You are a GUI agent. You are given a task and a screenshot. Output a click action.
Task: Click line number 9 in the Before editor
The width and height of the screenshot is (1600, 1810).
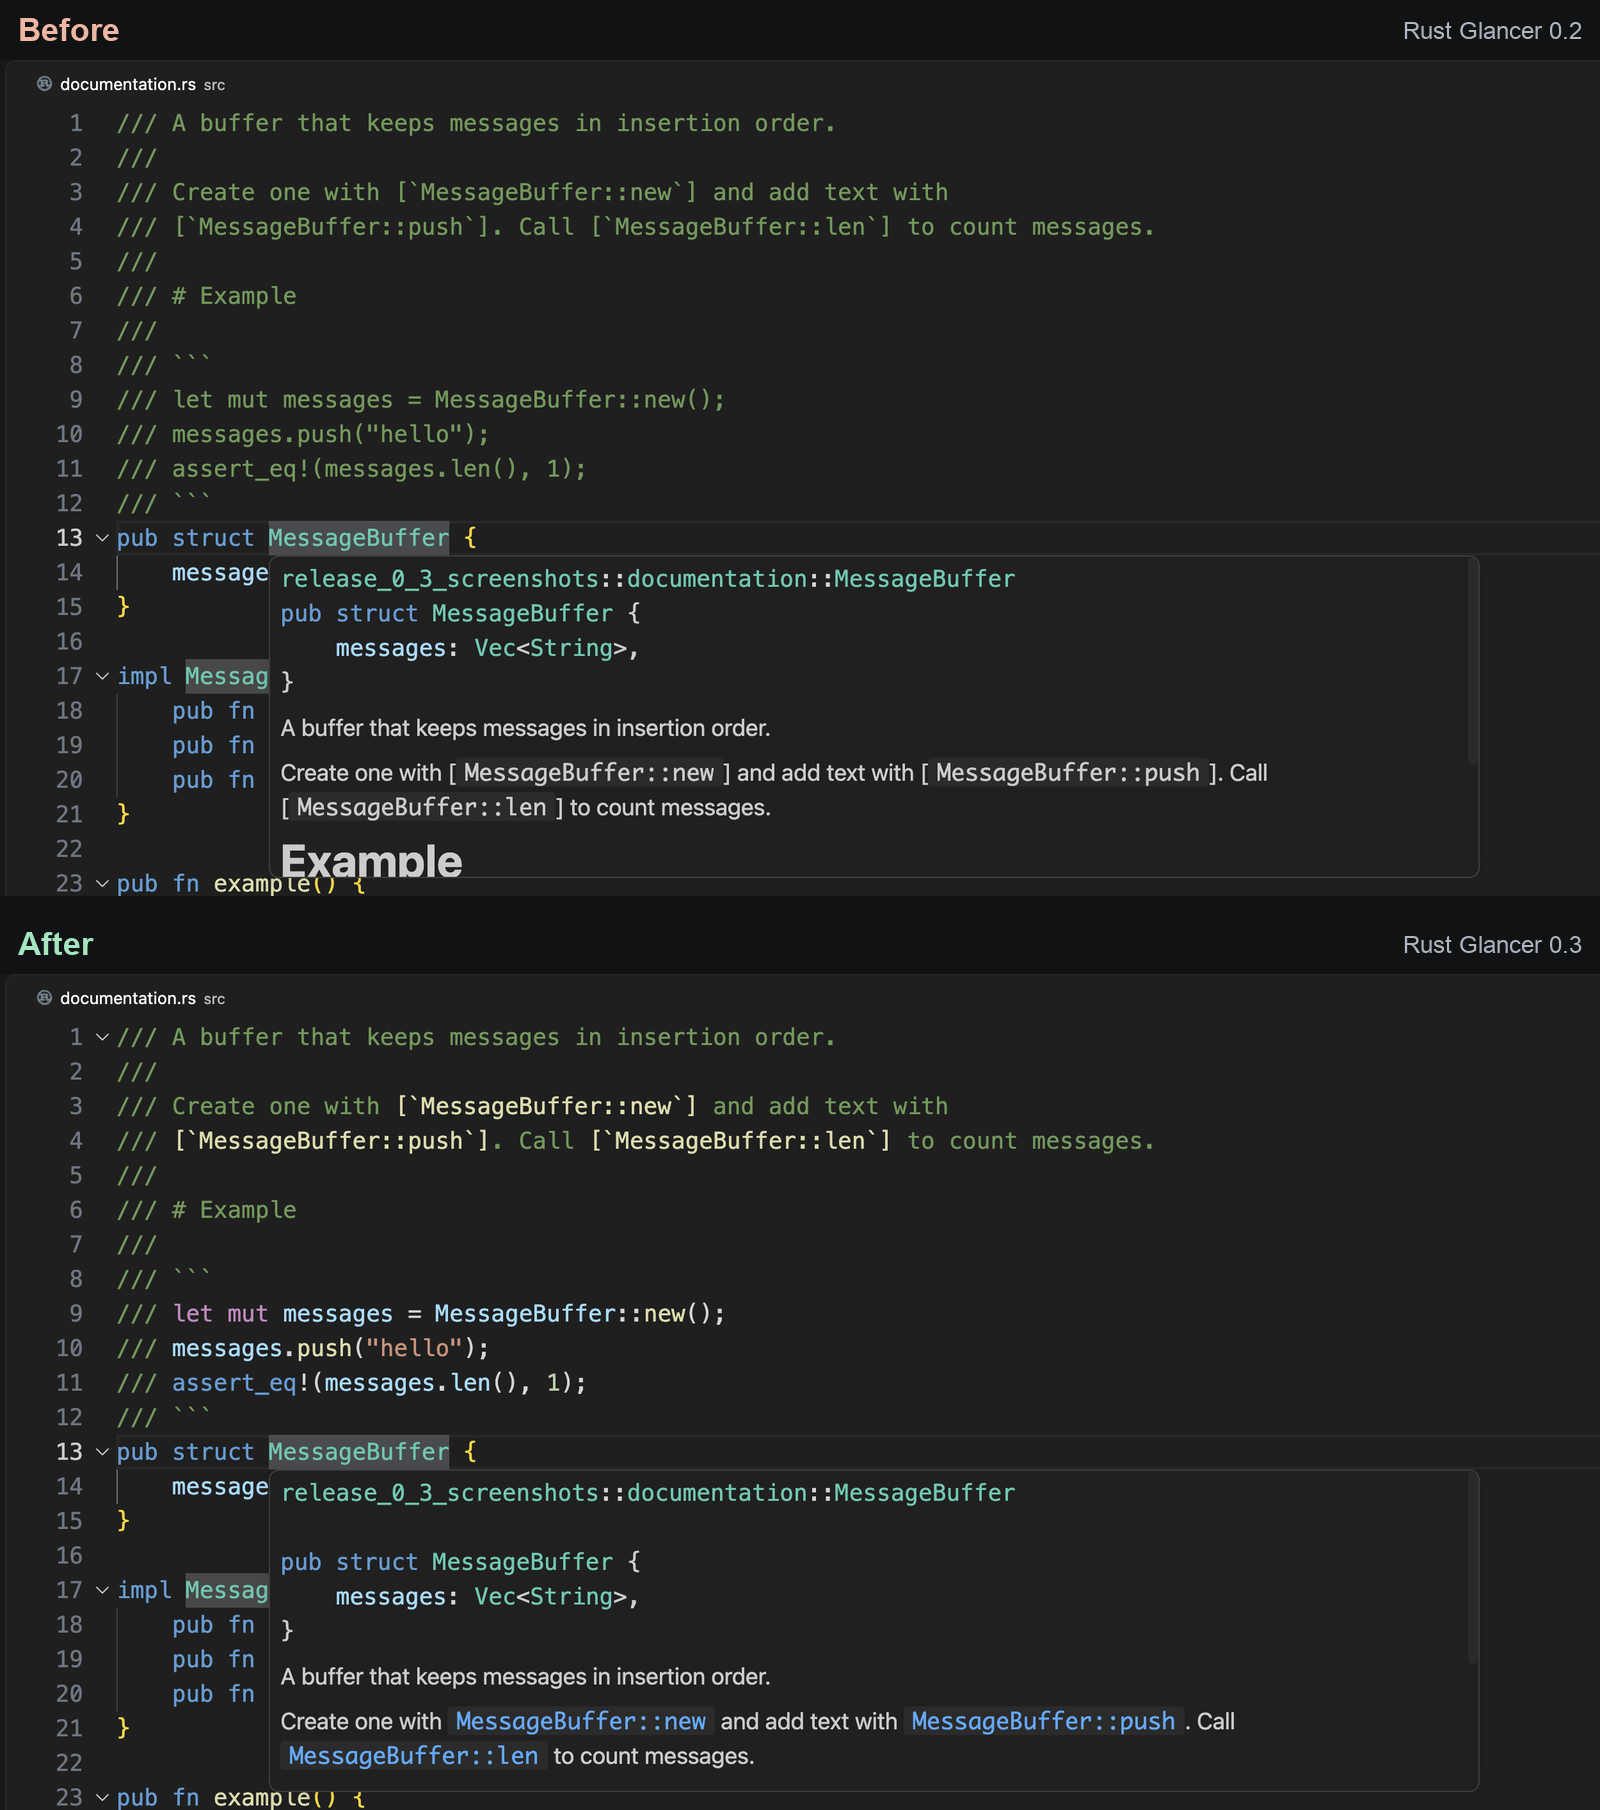tap(76, 400)
